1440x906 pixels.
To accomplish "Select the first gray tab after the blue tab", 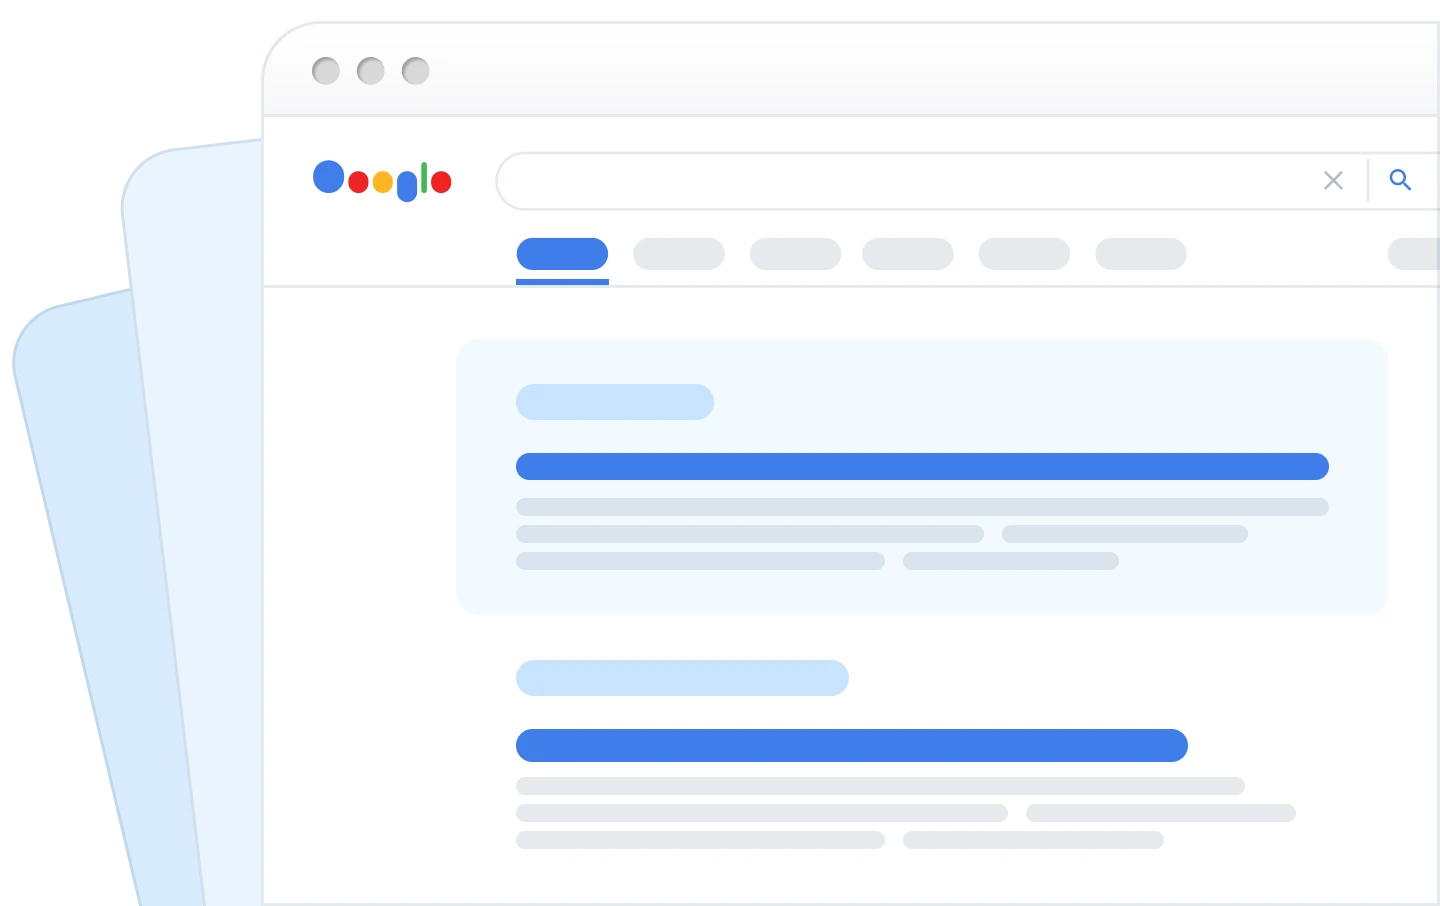I will (679, 254).
